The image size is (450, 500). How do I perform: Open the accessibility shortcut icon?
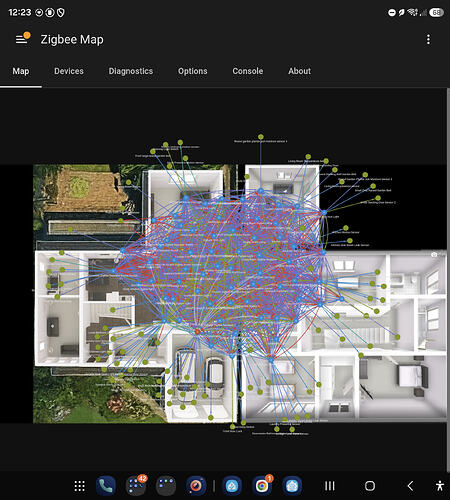(440, 486)
